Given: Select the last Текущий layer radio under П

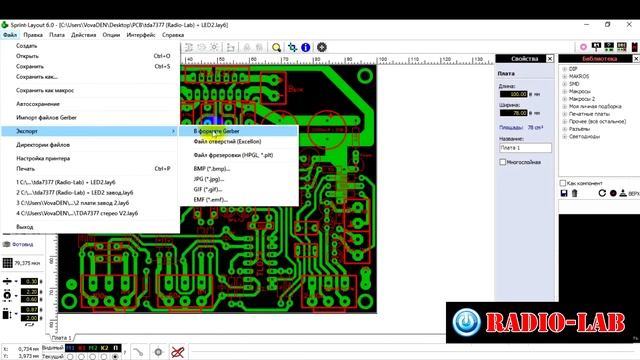Looking at the screenshot, I should (116, 357).
